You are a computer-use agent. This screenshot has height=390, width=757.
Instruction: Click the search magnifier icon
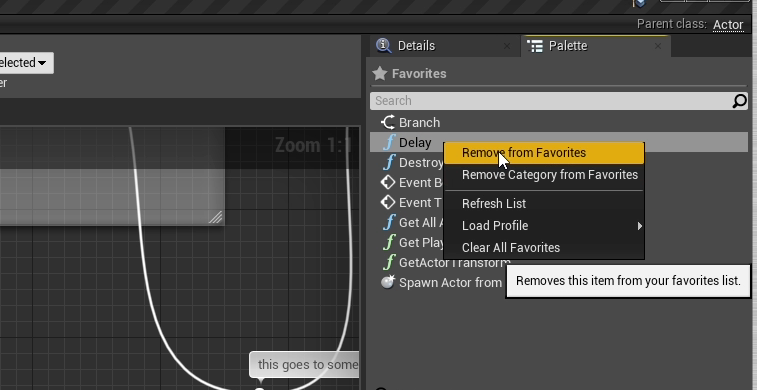pyautogui.click(x=739, y=101)
